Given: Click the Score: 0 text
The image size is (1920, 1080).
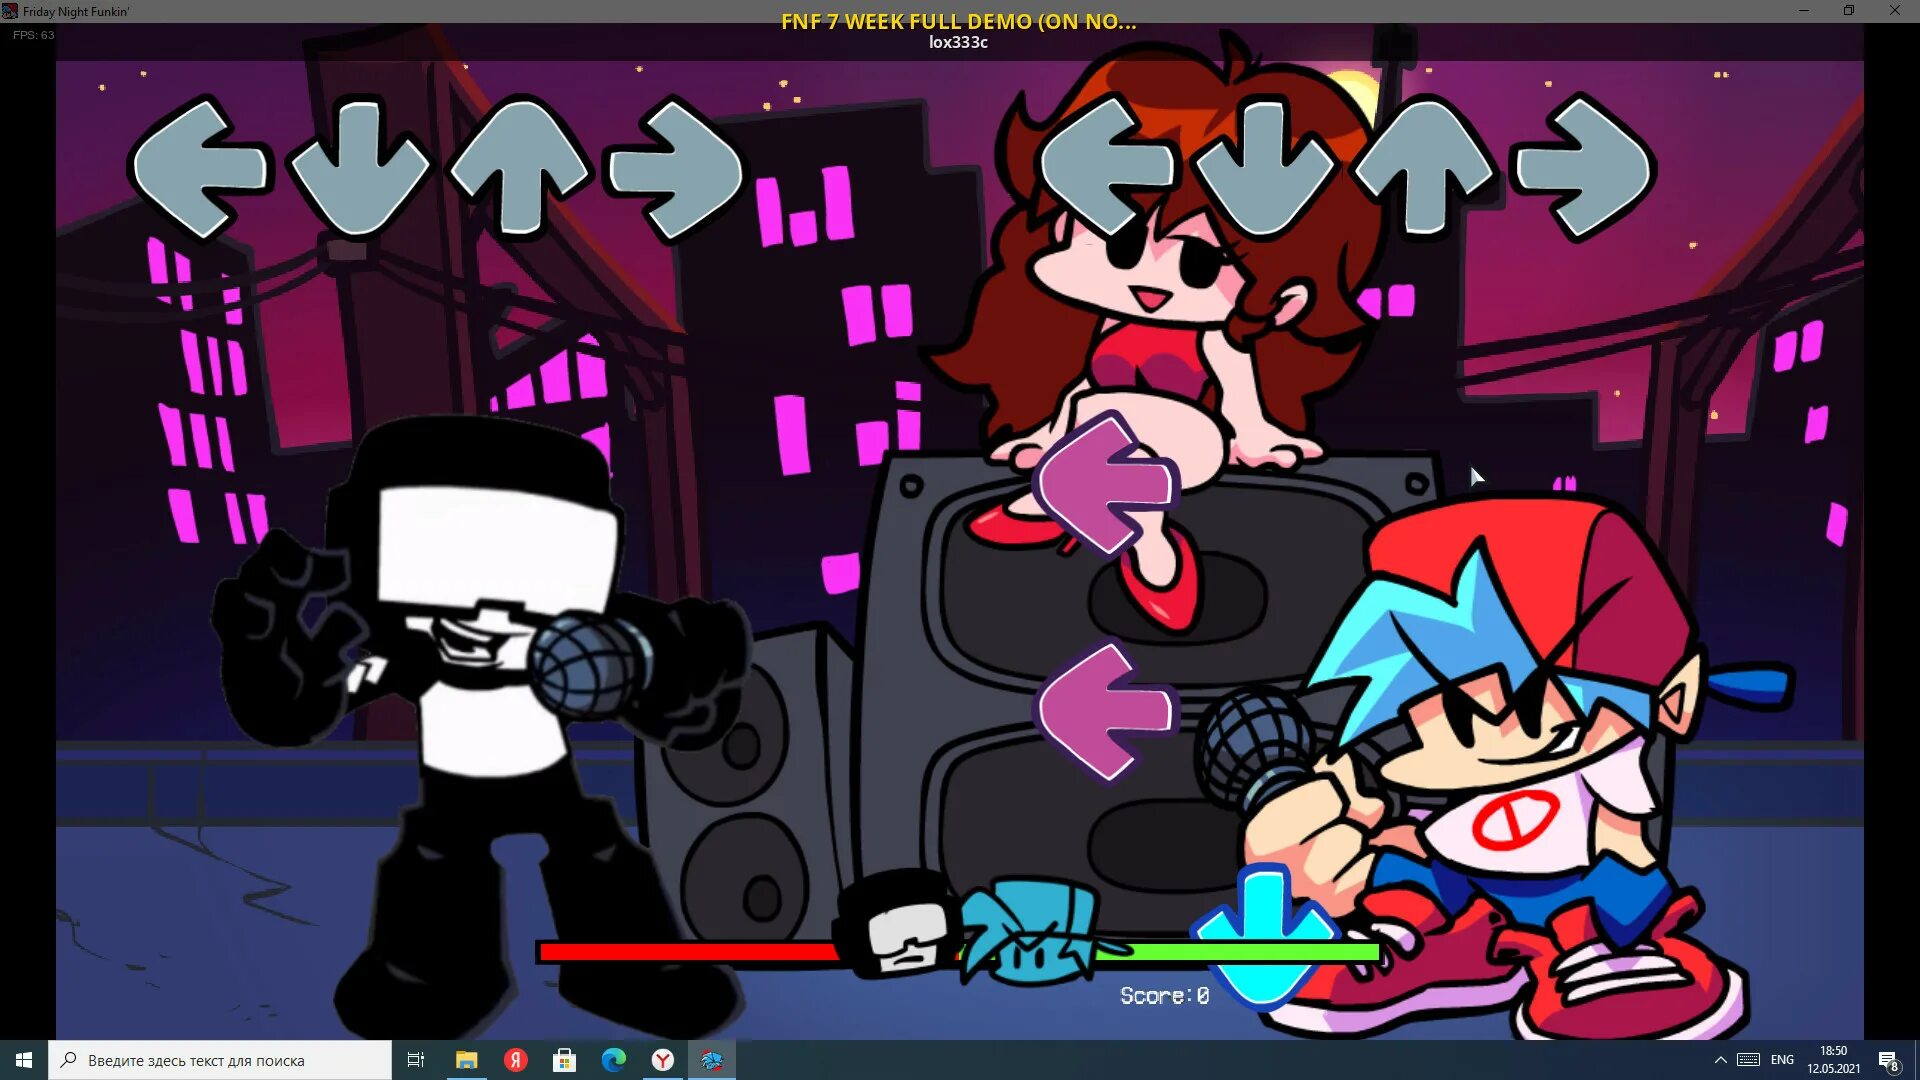Looking at the screenshot, I should pyautogui.click(x=1164, y=996).
